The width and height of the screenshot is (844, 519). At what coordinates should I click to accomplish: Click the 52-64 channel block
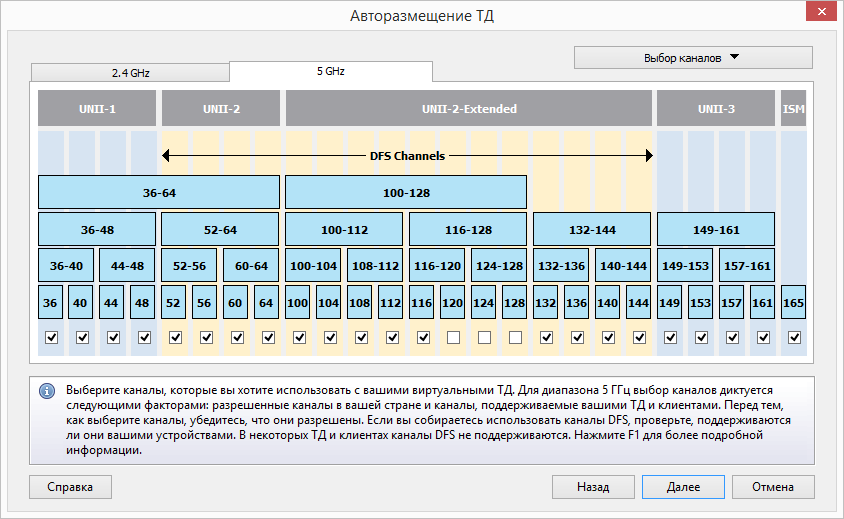coord(220,229)
